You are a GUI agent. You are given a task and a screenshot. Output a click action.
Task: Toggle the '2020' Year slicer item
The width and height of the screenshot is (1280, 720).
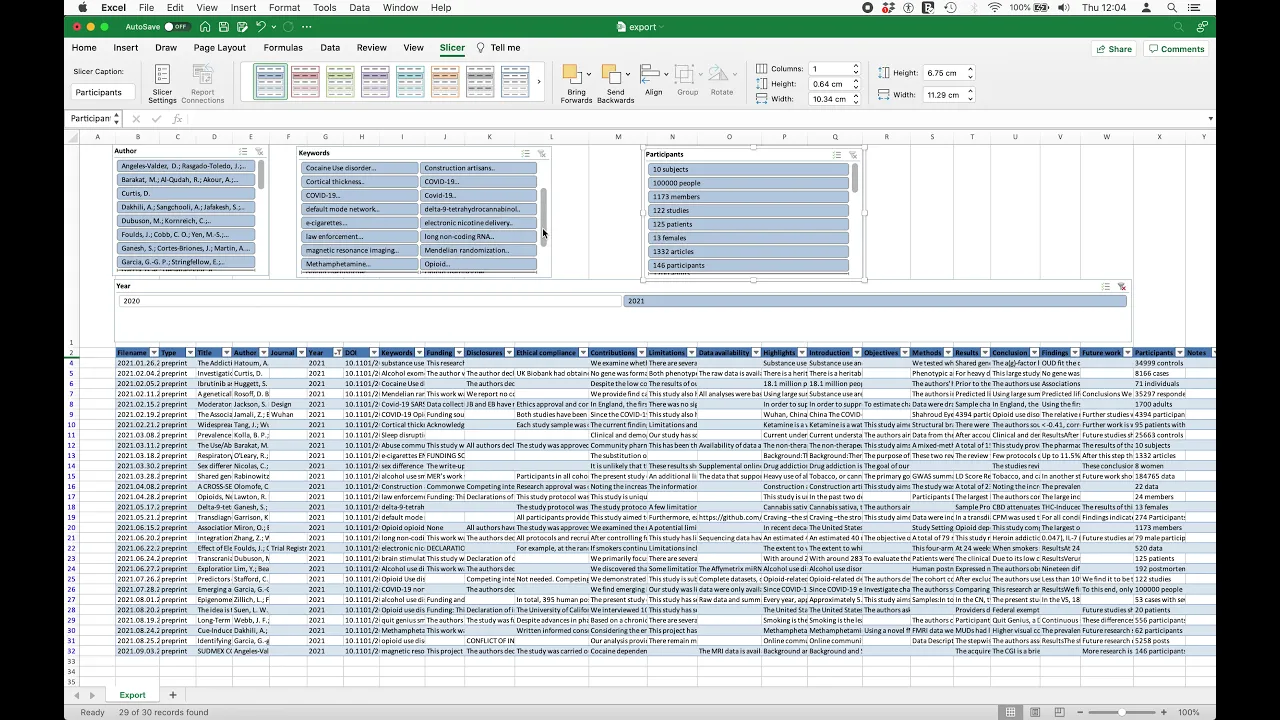pyautogui.click(x=369, y=301)
